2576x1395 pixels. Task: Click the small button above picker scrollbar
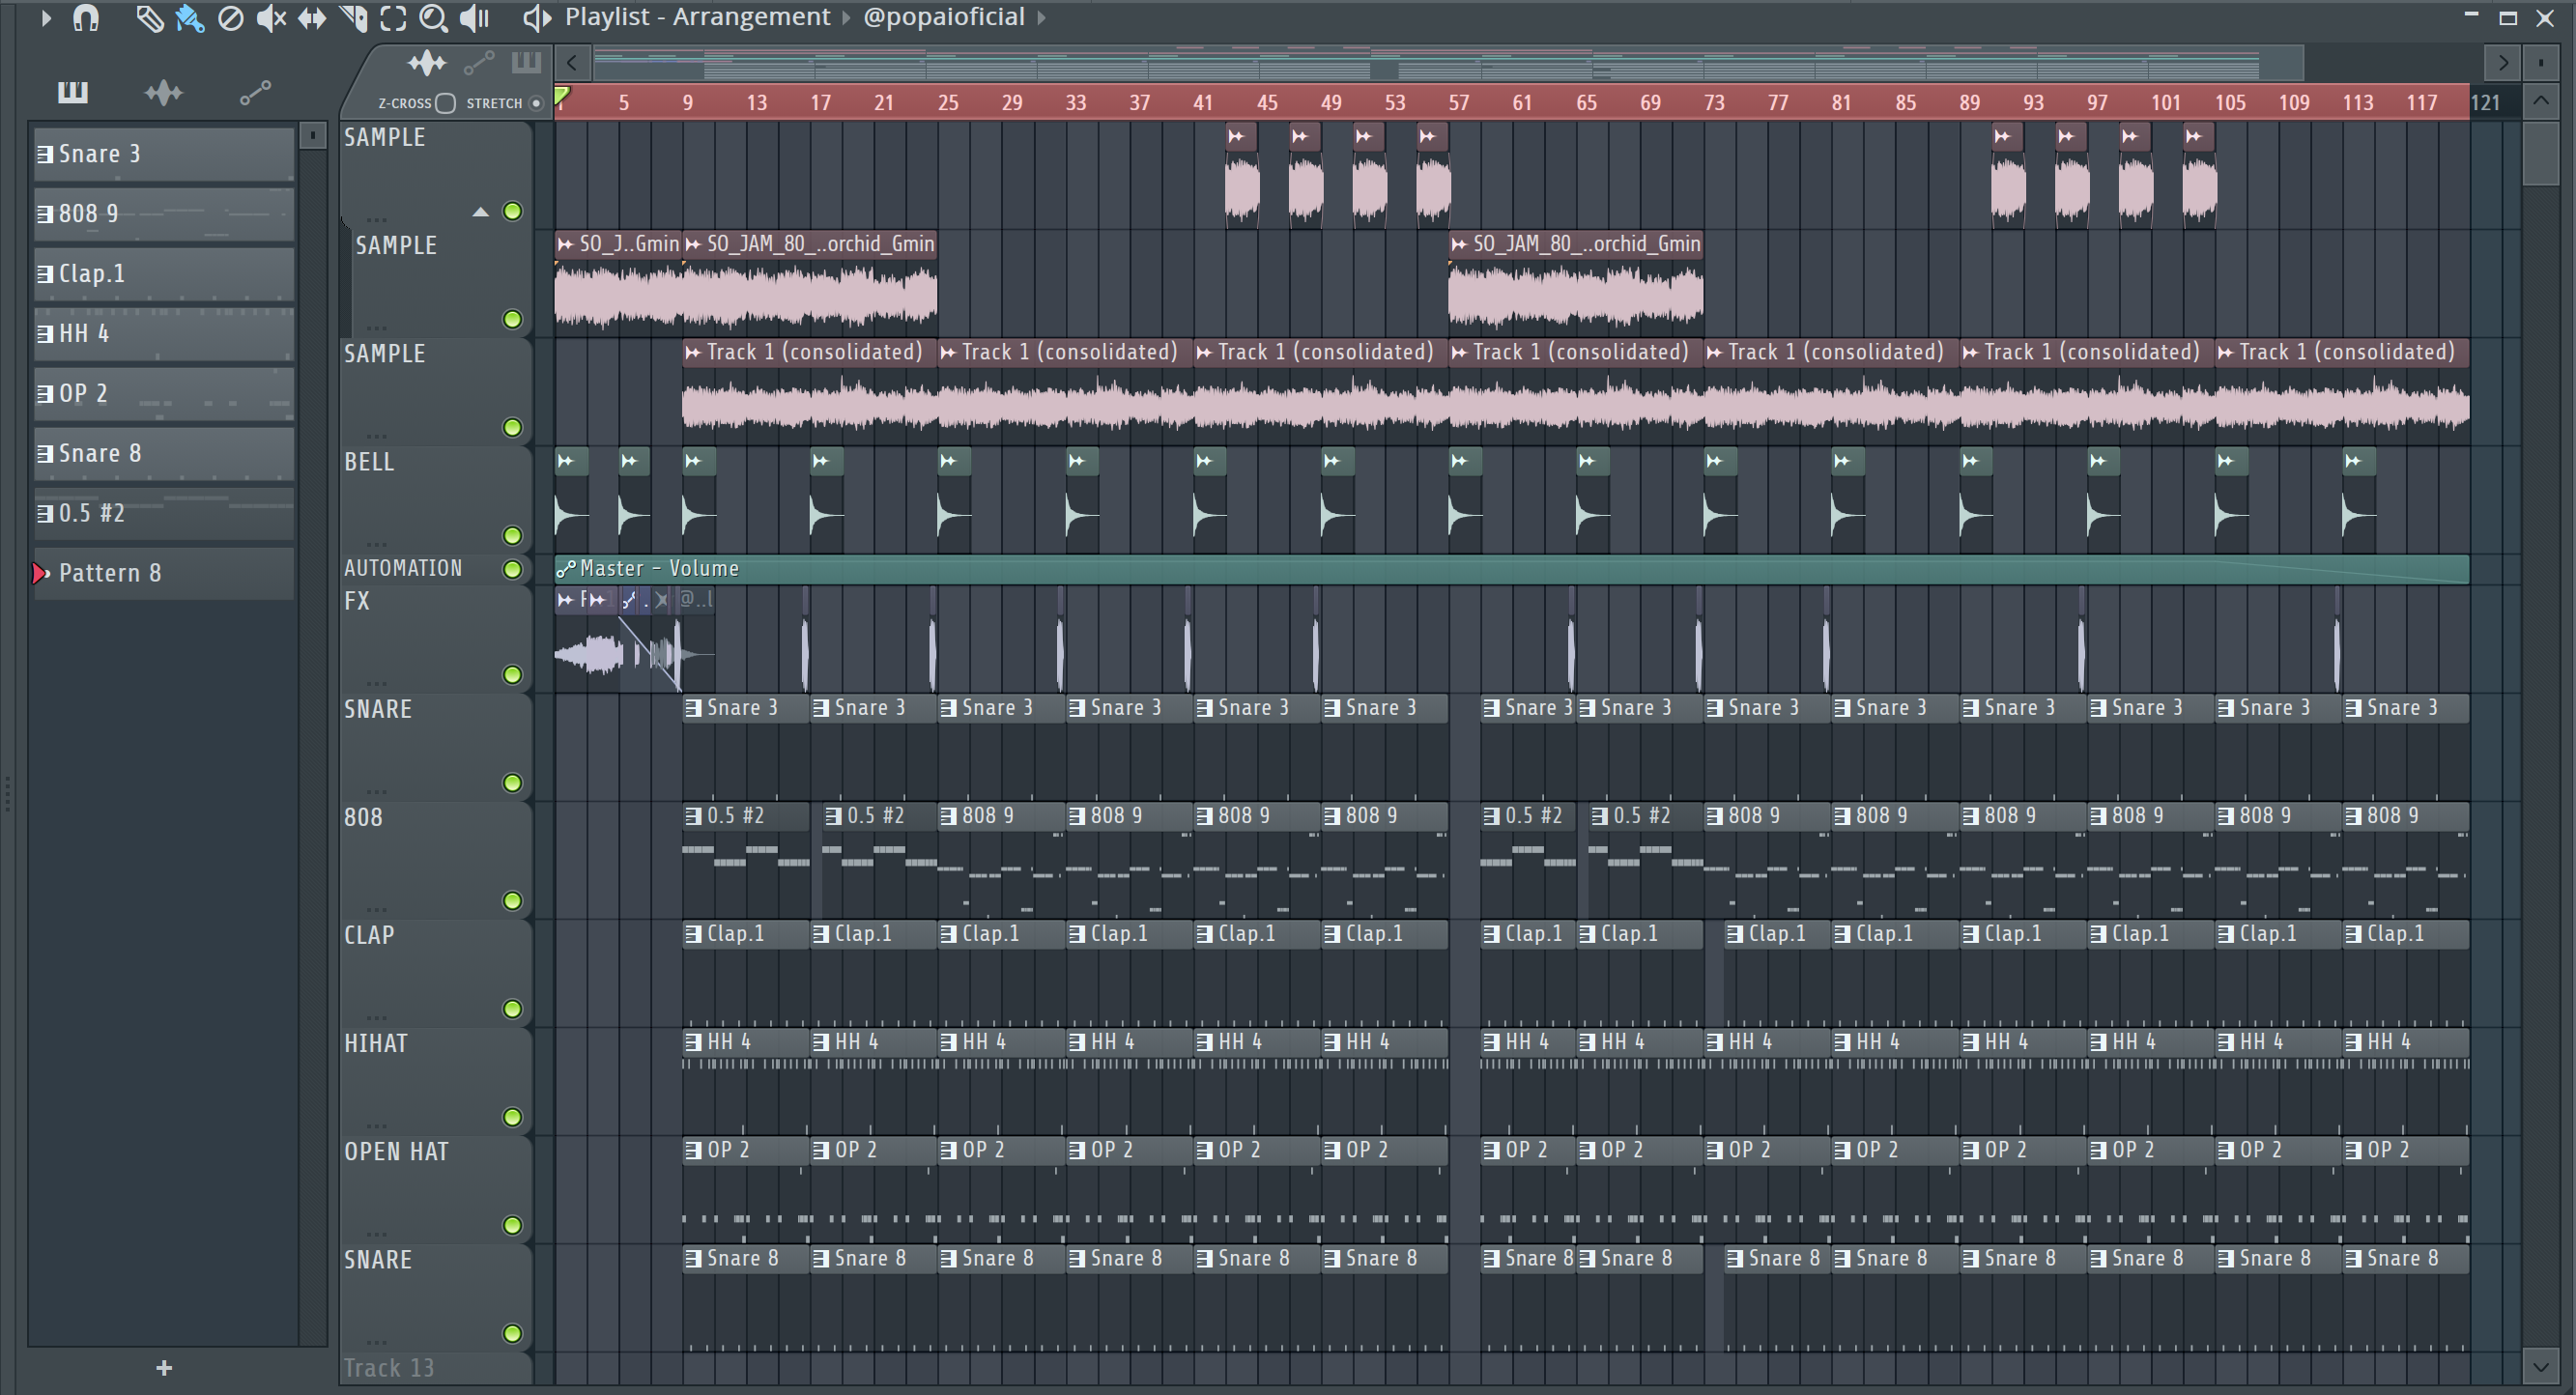tap(313, 135)
